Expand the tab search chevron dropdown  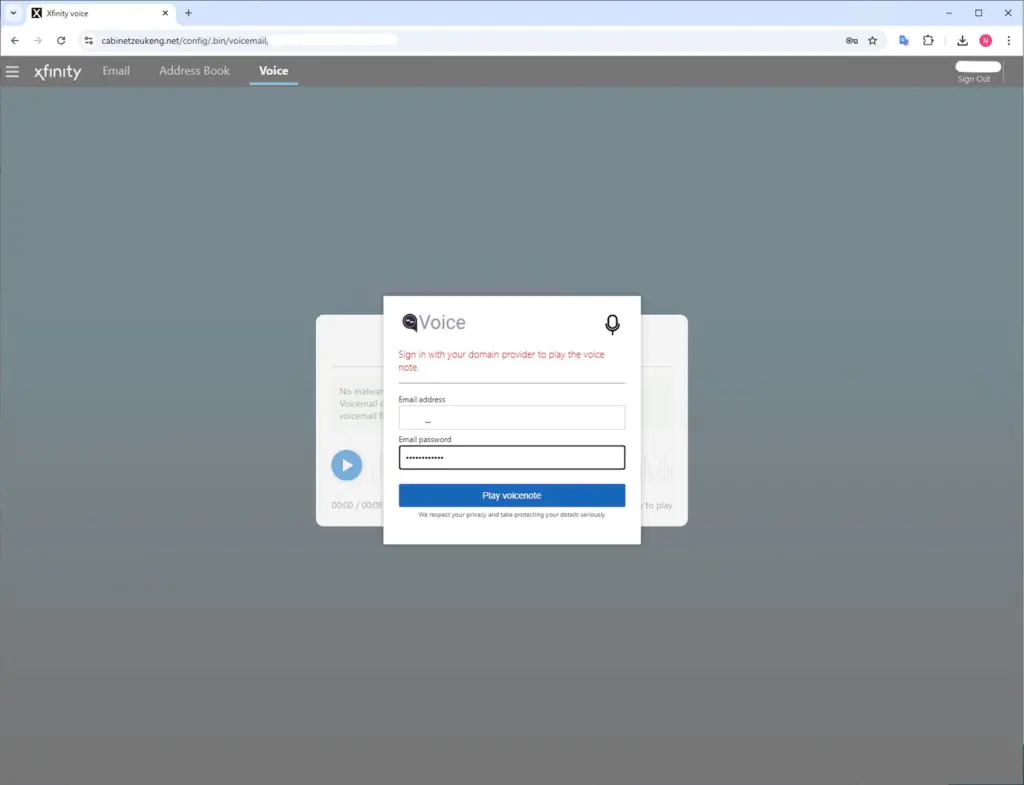click(x=13, y=13)
